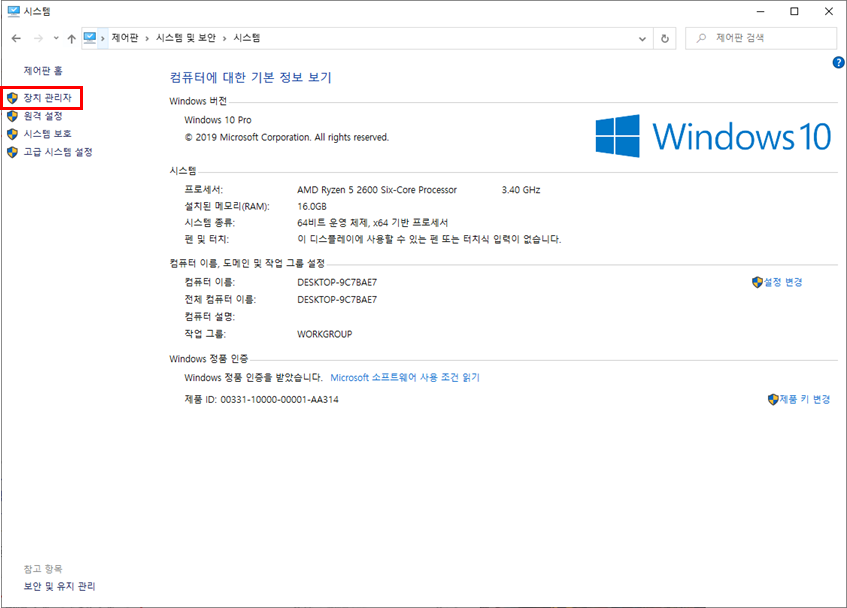
Task: Click the 컴퓨터에 대한 기본 정보 보기 heading
Action: click(x=250, y=78)
